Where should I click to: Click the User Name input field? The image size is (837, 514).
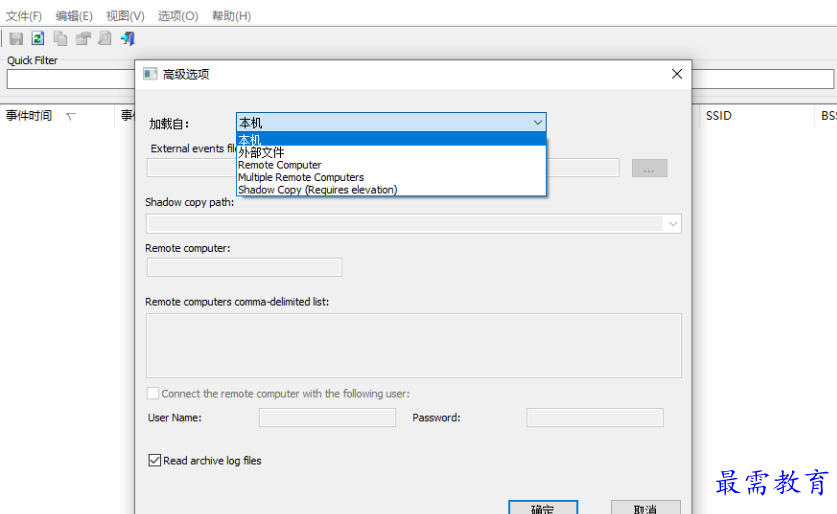[327, 417]
